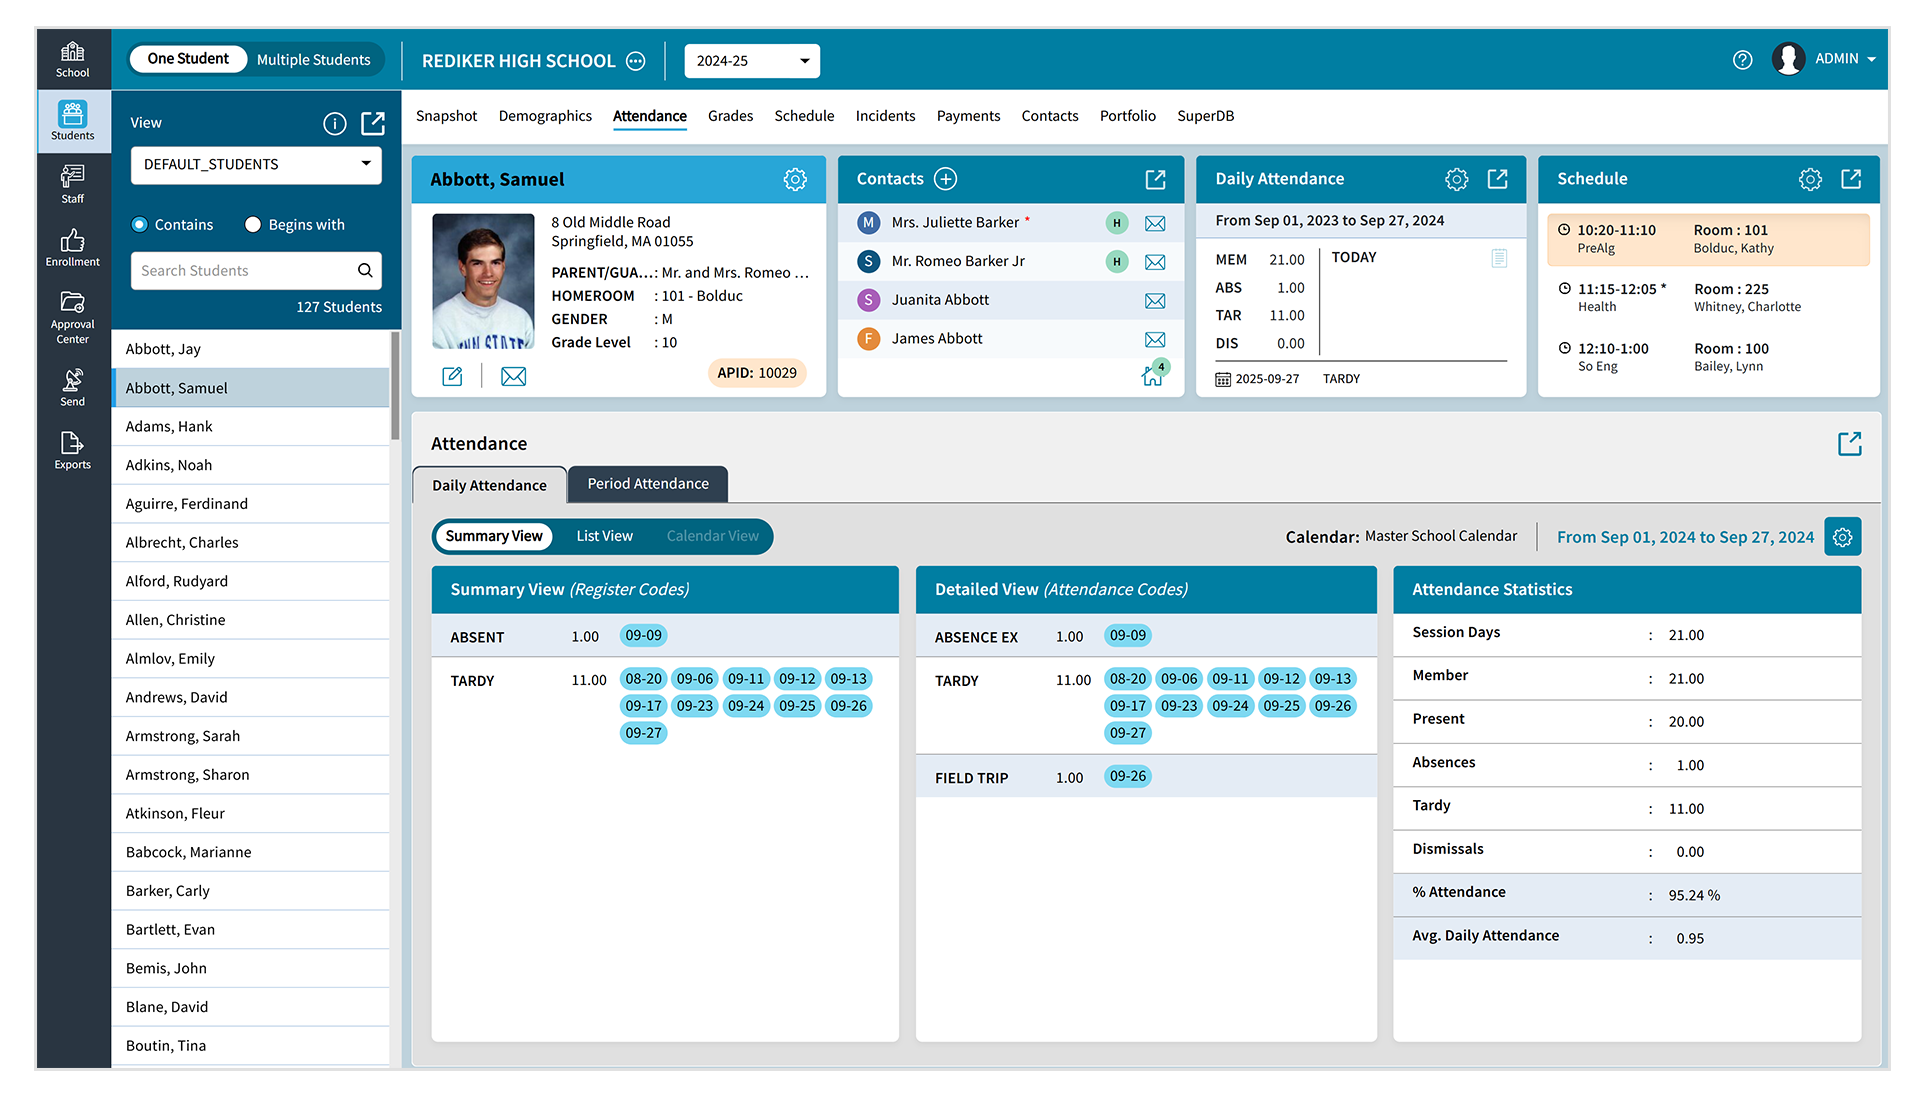Screen dimensions: 1920x1097
Task: Select student Adams, Hank from the list
Action: pyautogui.click(x=169, y=426)
